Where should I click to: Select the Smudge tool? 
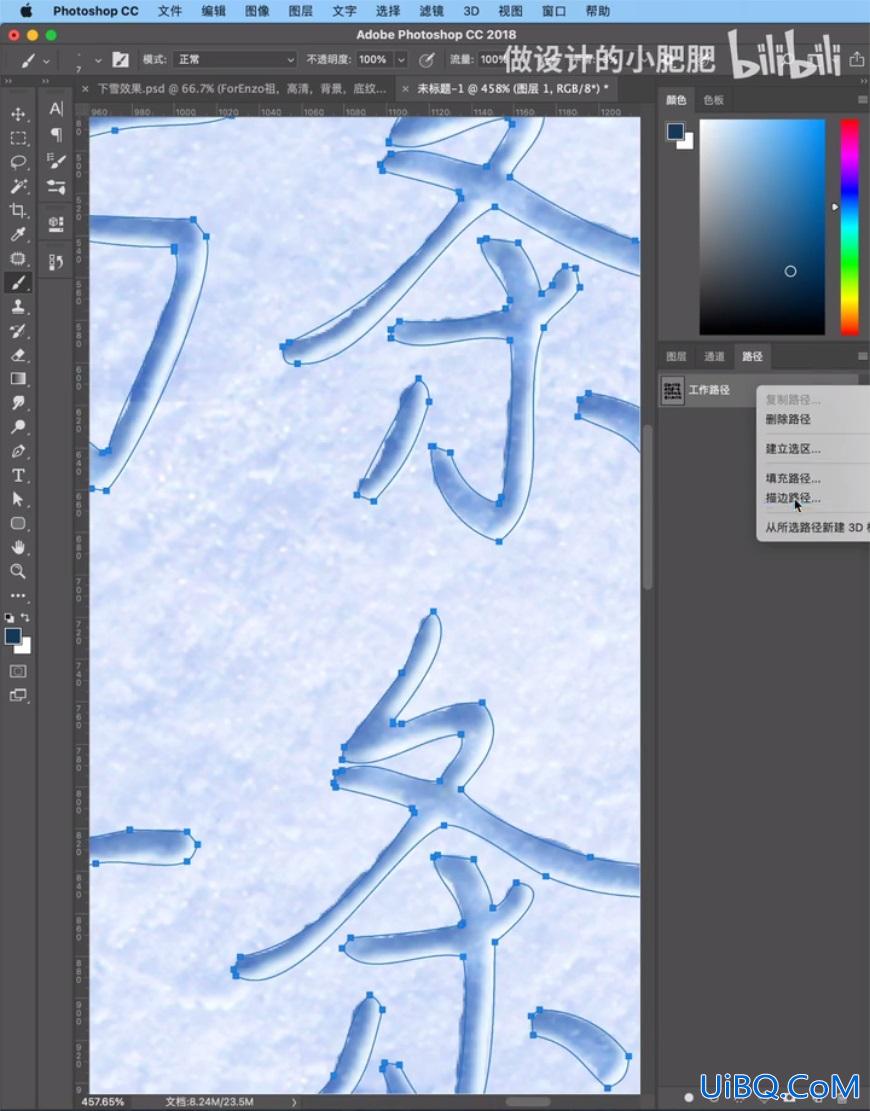tap(18, 403)
